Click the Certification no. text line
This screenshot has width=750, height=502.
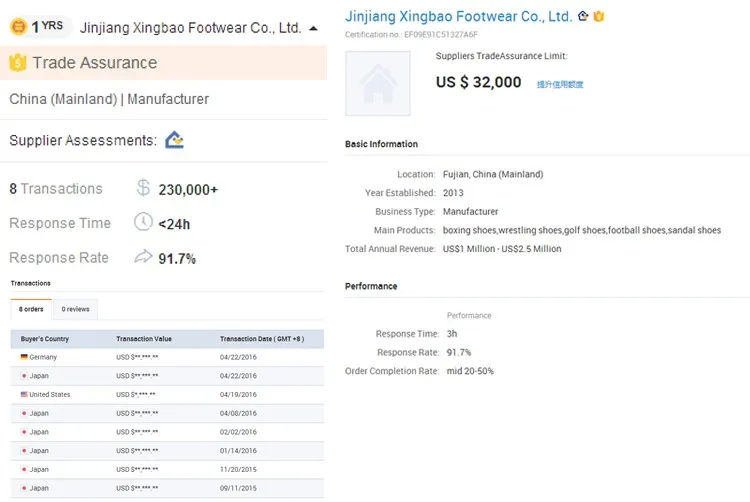(411, 34)
